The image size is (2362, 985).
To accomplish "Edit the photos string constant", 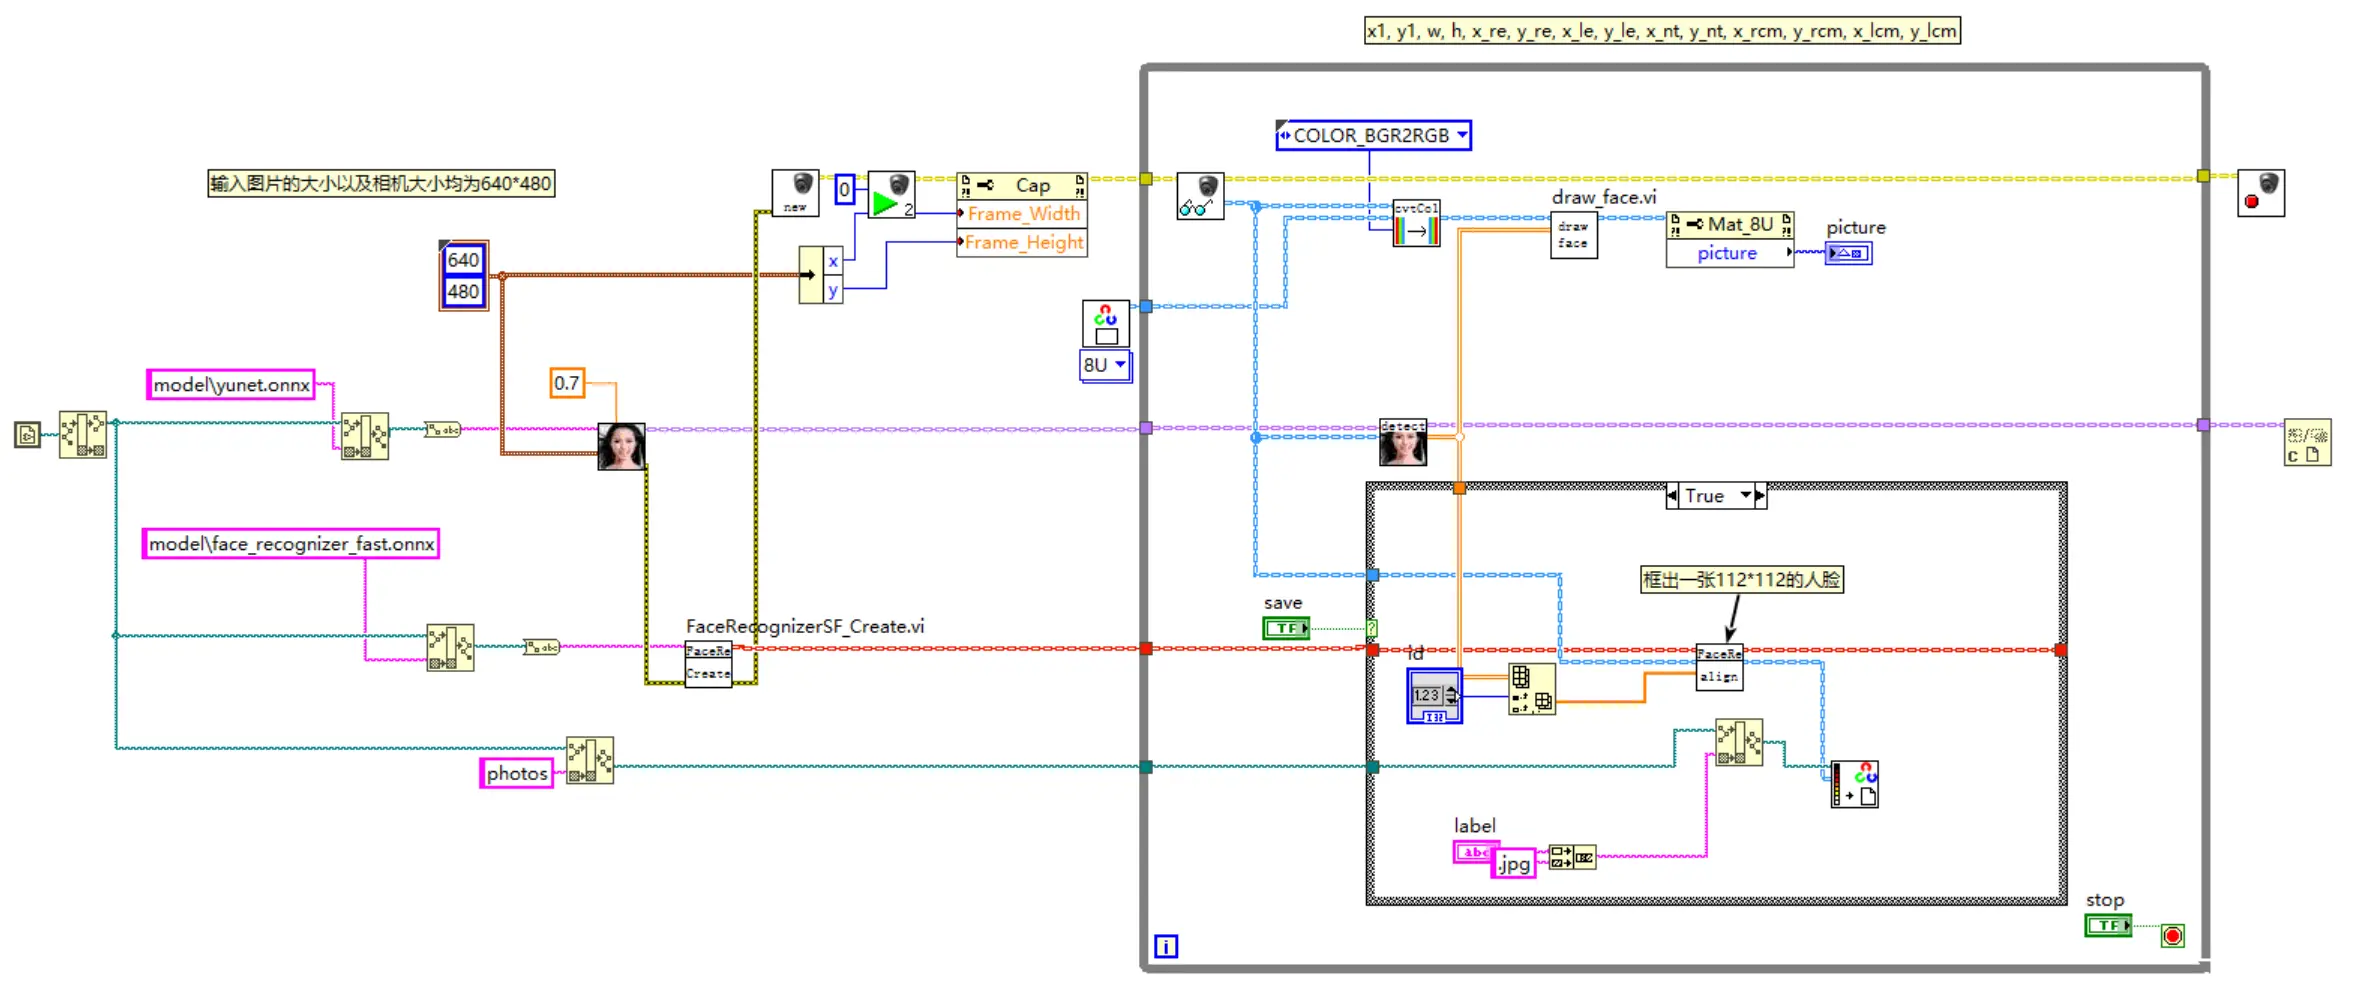I will (517, 773).
